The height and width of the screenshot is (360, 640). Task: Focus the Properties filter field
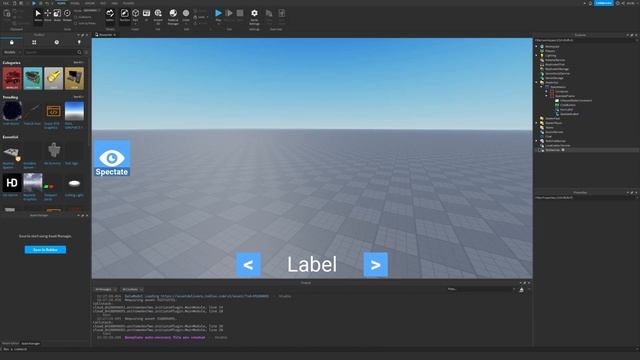[586, 198]
